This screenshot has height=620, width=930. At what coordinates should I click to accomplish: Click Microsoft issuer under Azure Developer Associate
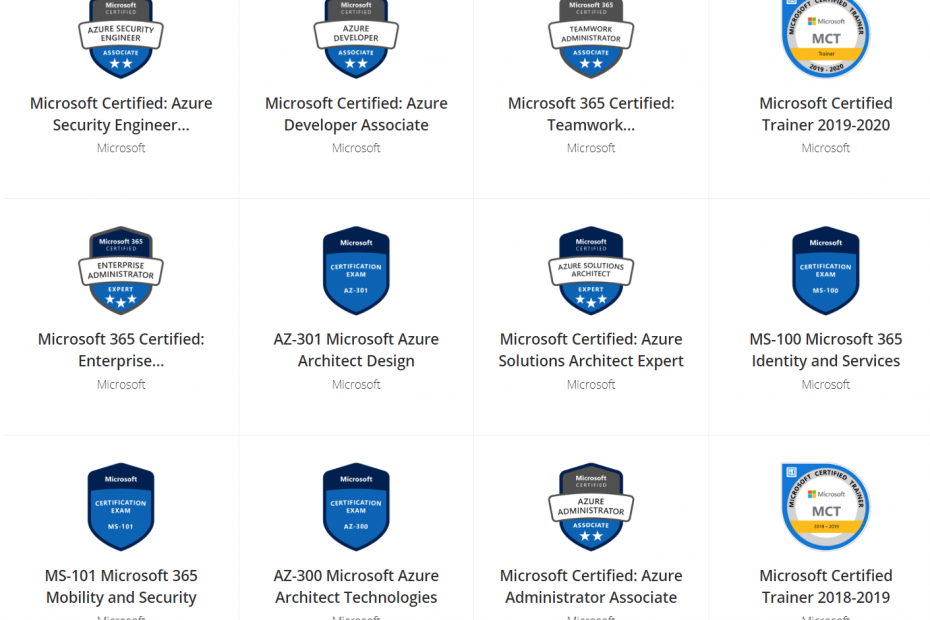tap(356, 148)
